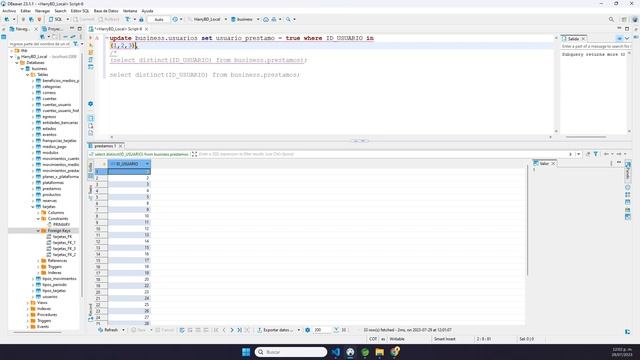Open Visual Studio Code from taskbar
Image resolution: width=640 pixels, height=360 pixels.
(336, 352)
